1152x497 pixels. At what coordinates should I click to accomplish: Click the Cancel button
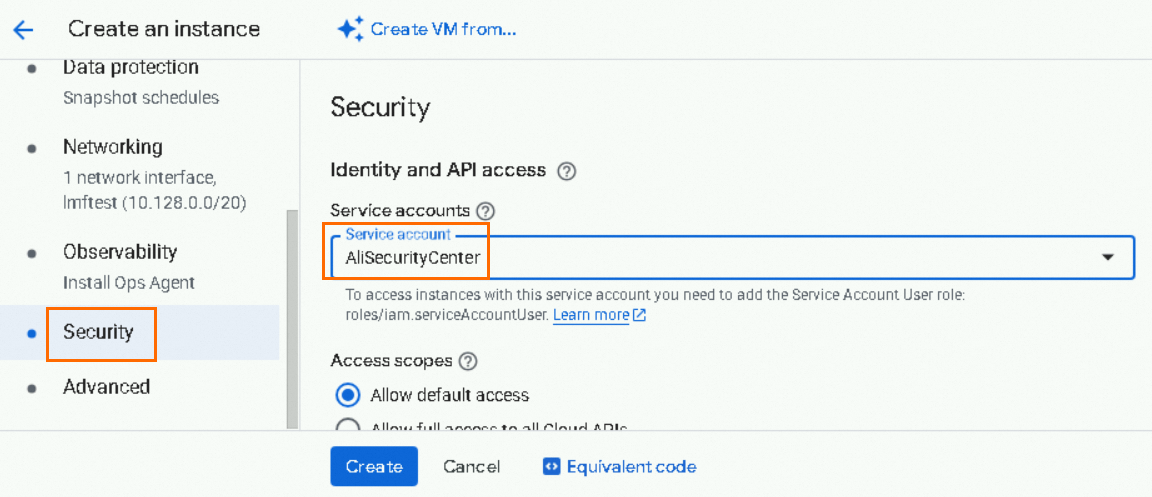471,466
